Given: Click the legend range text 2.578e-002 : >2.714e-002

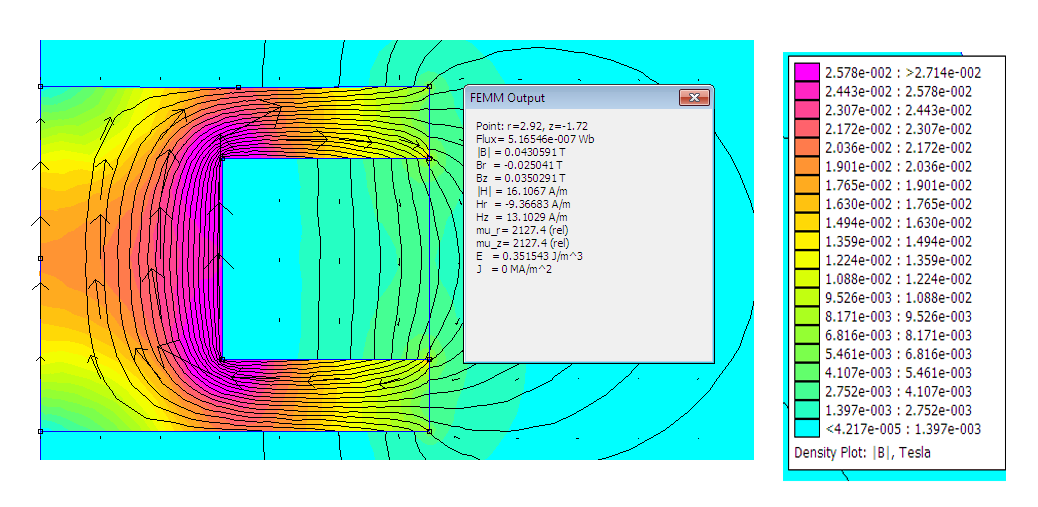Looking at the screenshot, I should 902,72.
